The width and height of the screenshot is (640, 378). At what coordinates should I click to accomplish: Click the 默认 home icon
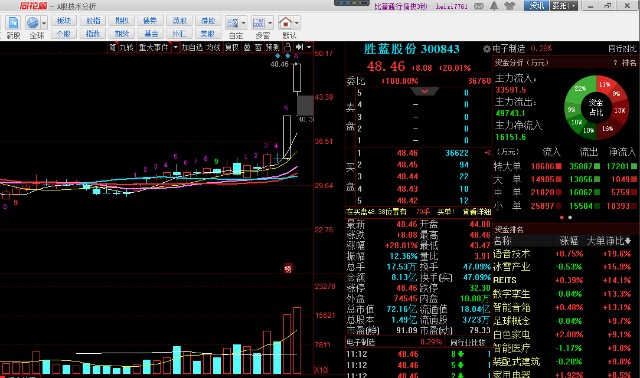(285, 22)
